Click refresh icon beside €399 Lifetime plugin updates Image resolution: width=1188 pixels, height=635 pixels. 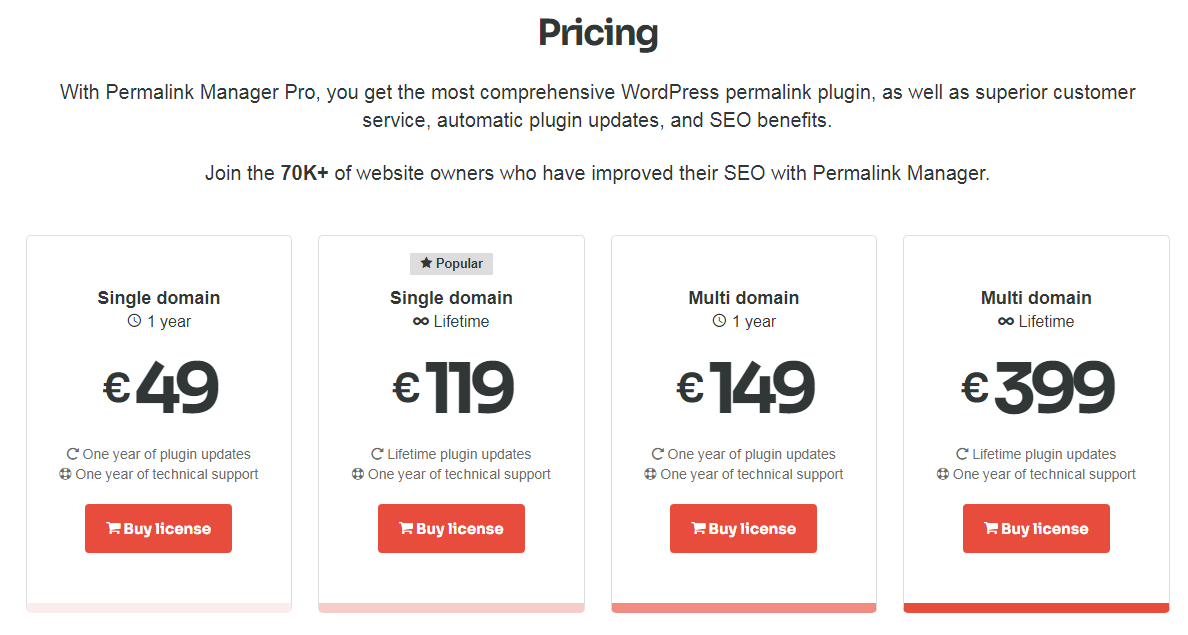pos(962,454)
